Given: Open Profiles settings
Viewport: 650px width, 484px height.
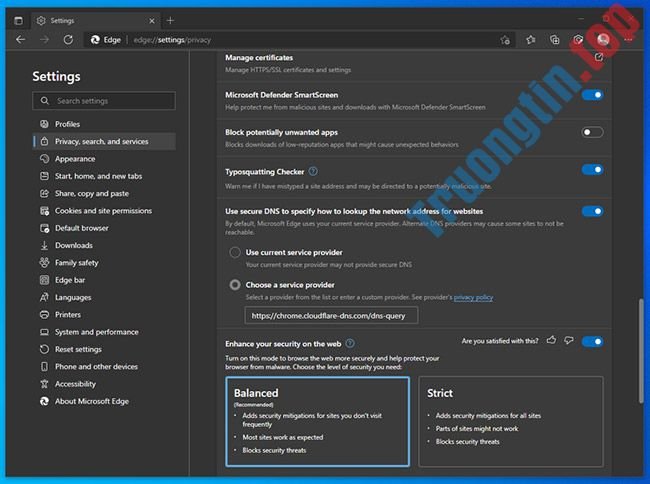Looking at the screenshot, I should click(104, 124).
